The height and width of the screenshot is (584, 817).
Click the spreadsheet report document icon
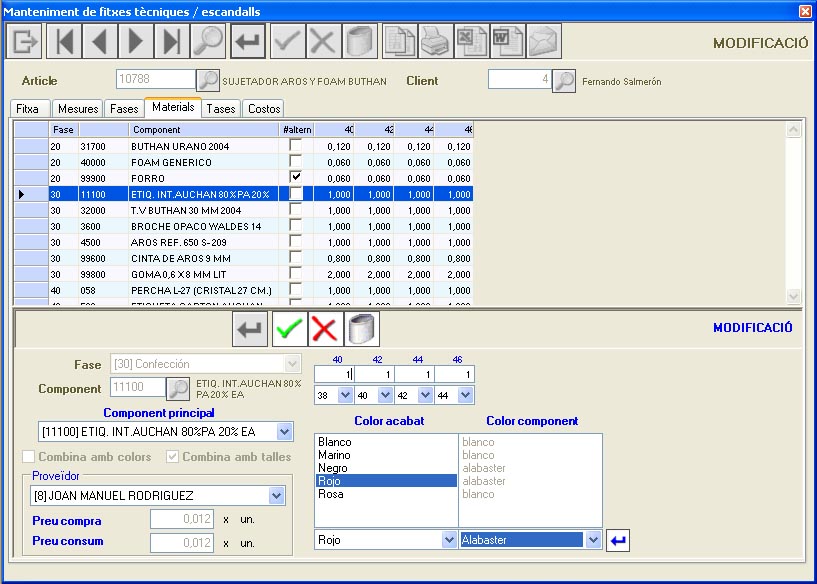[x=400, y=41]
